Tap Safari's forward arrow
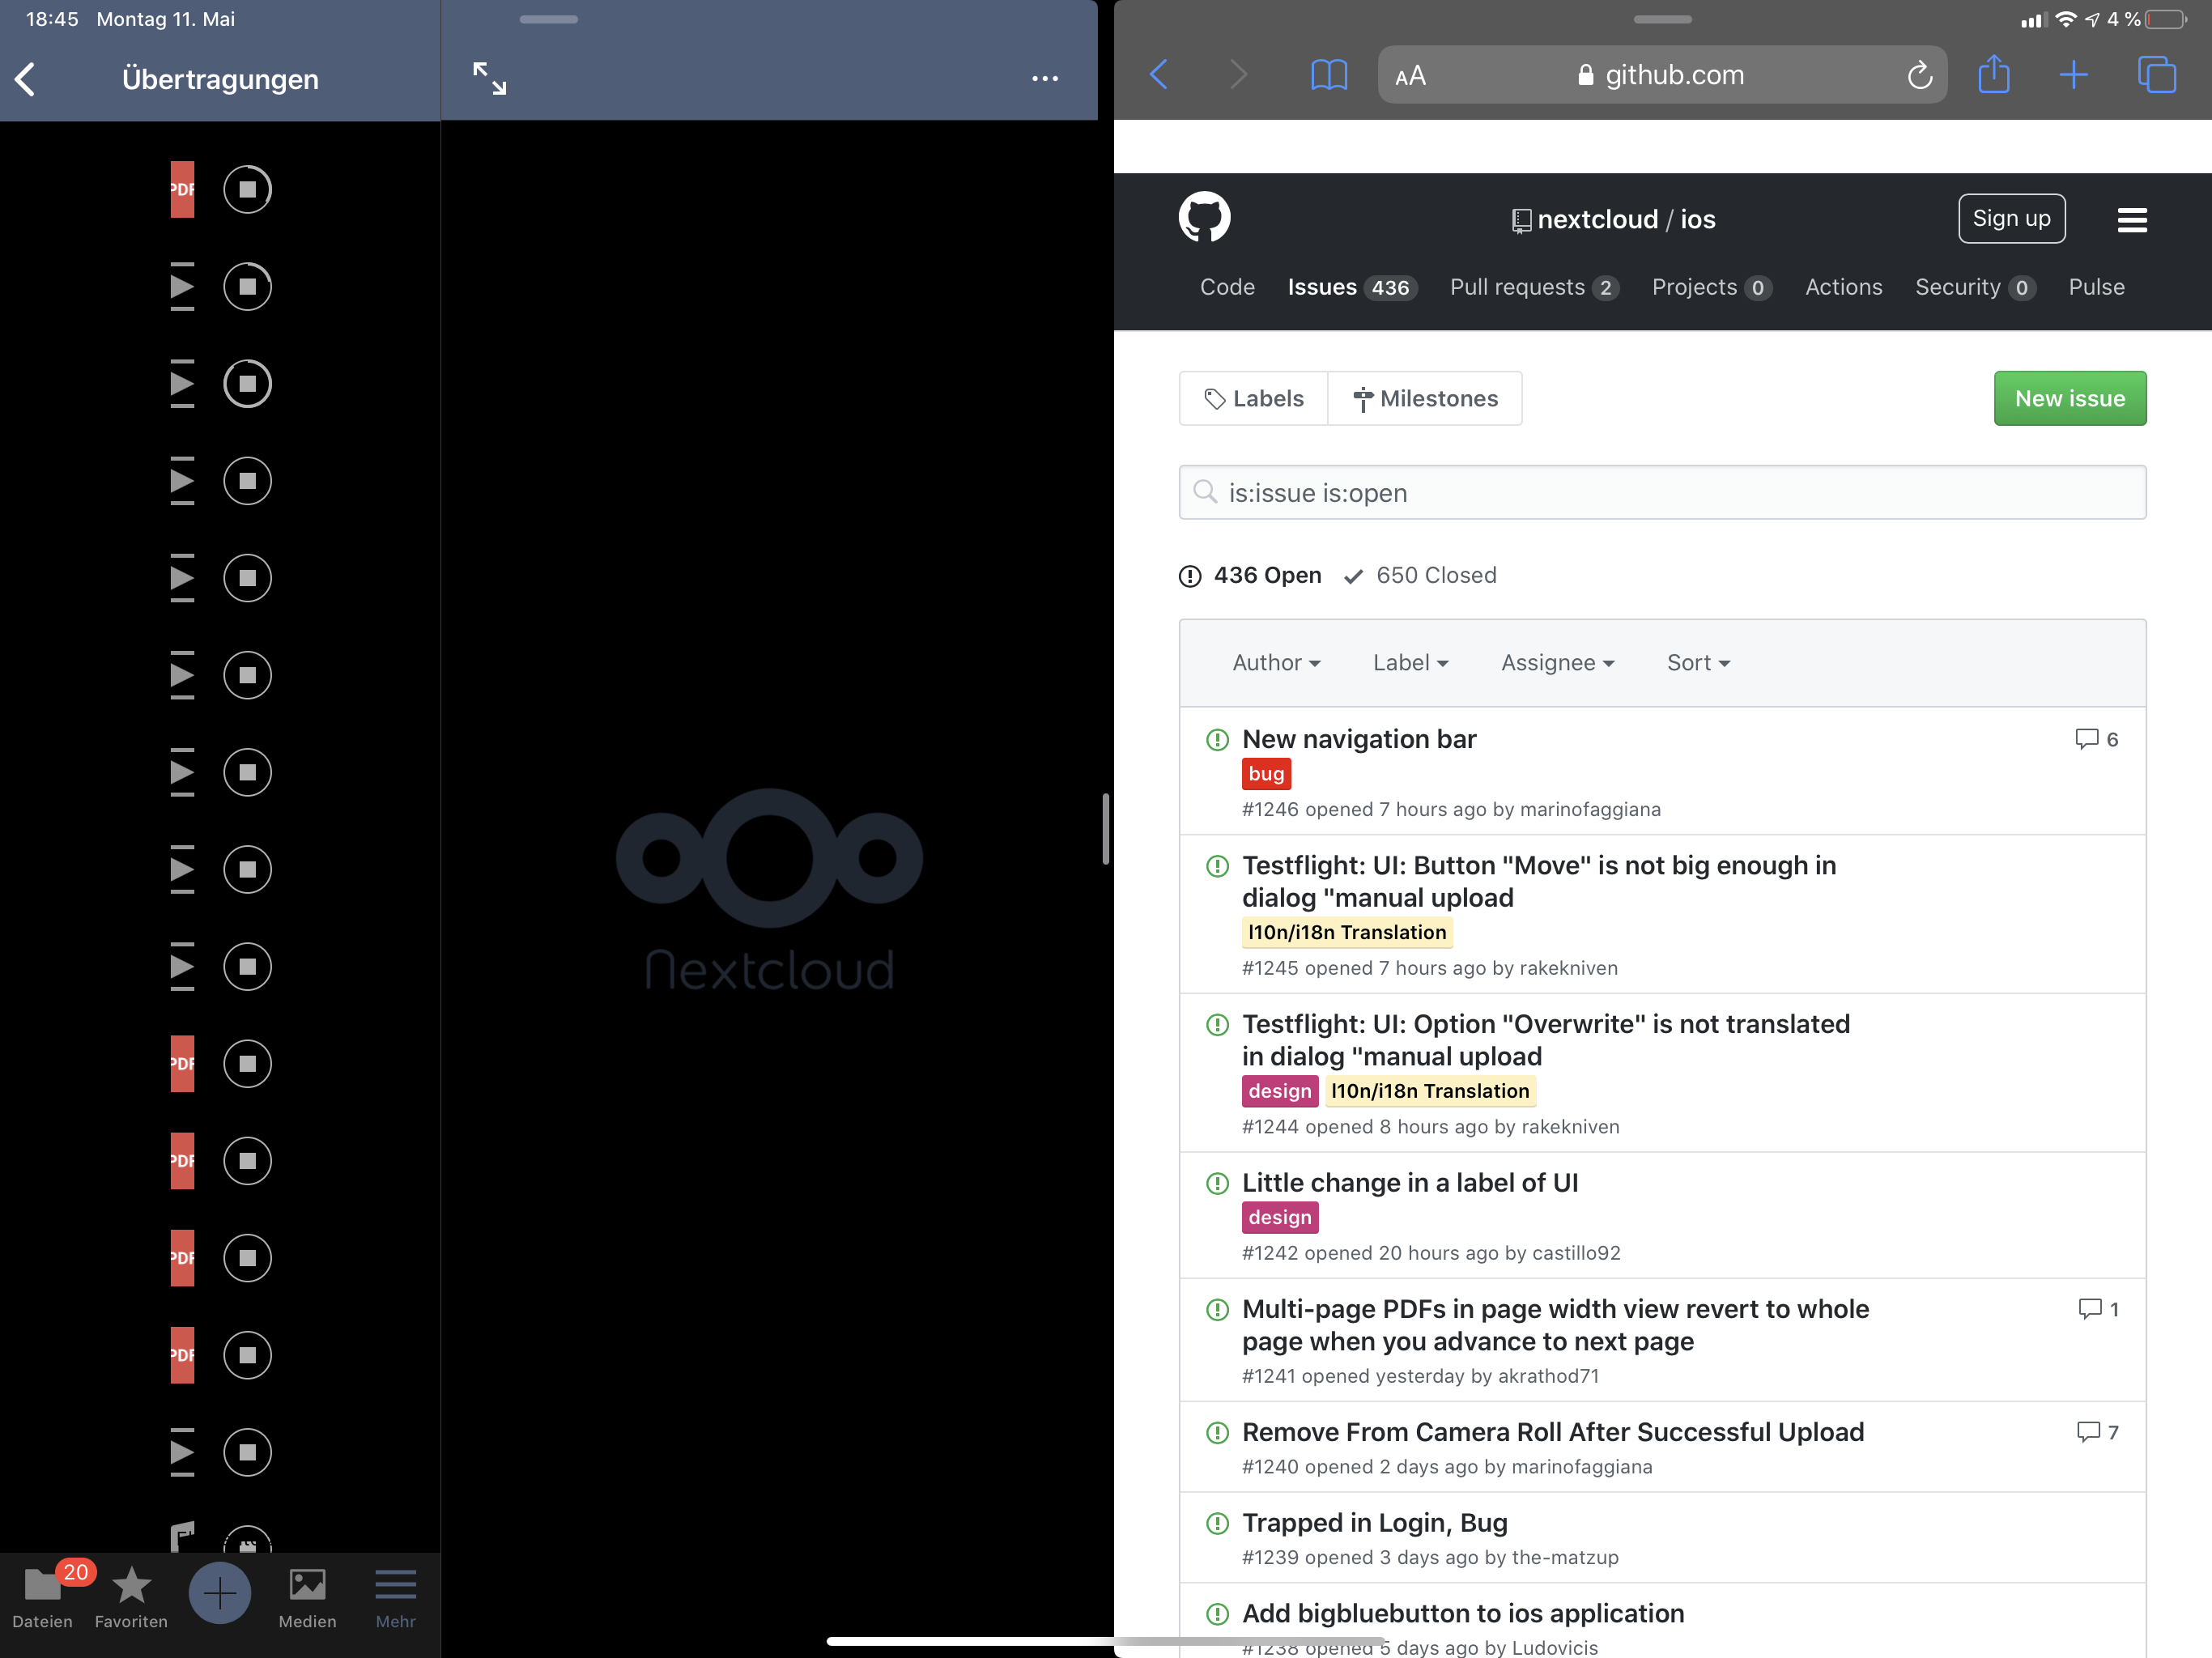The width and height of the screenshot is (2212, 1658). click(x=1238, y=74)
